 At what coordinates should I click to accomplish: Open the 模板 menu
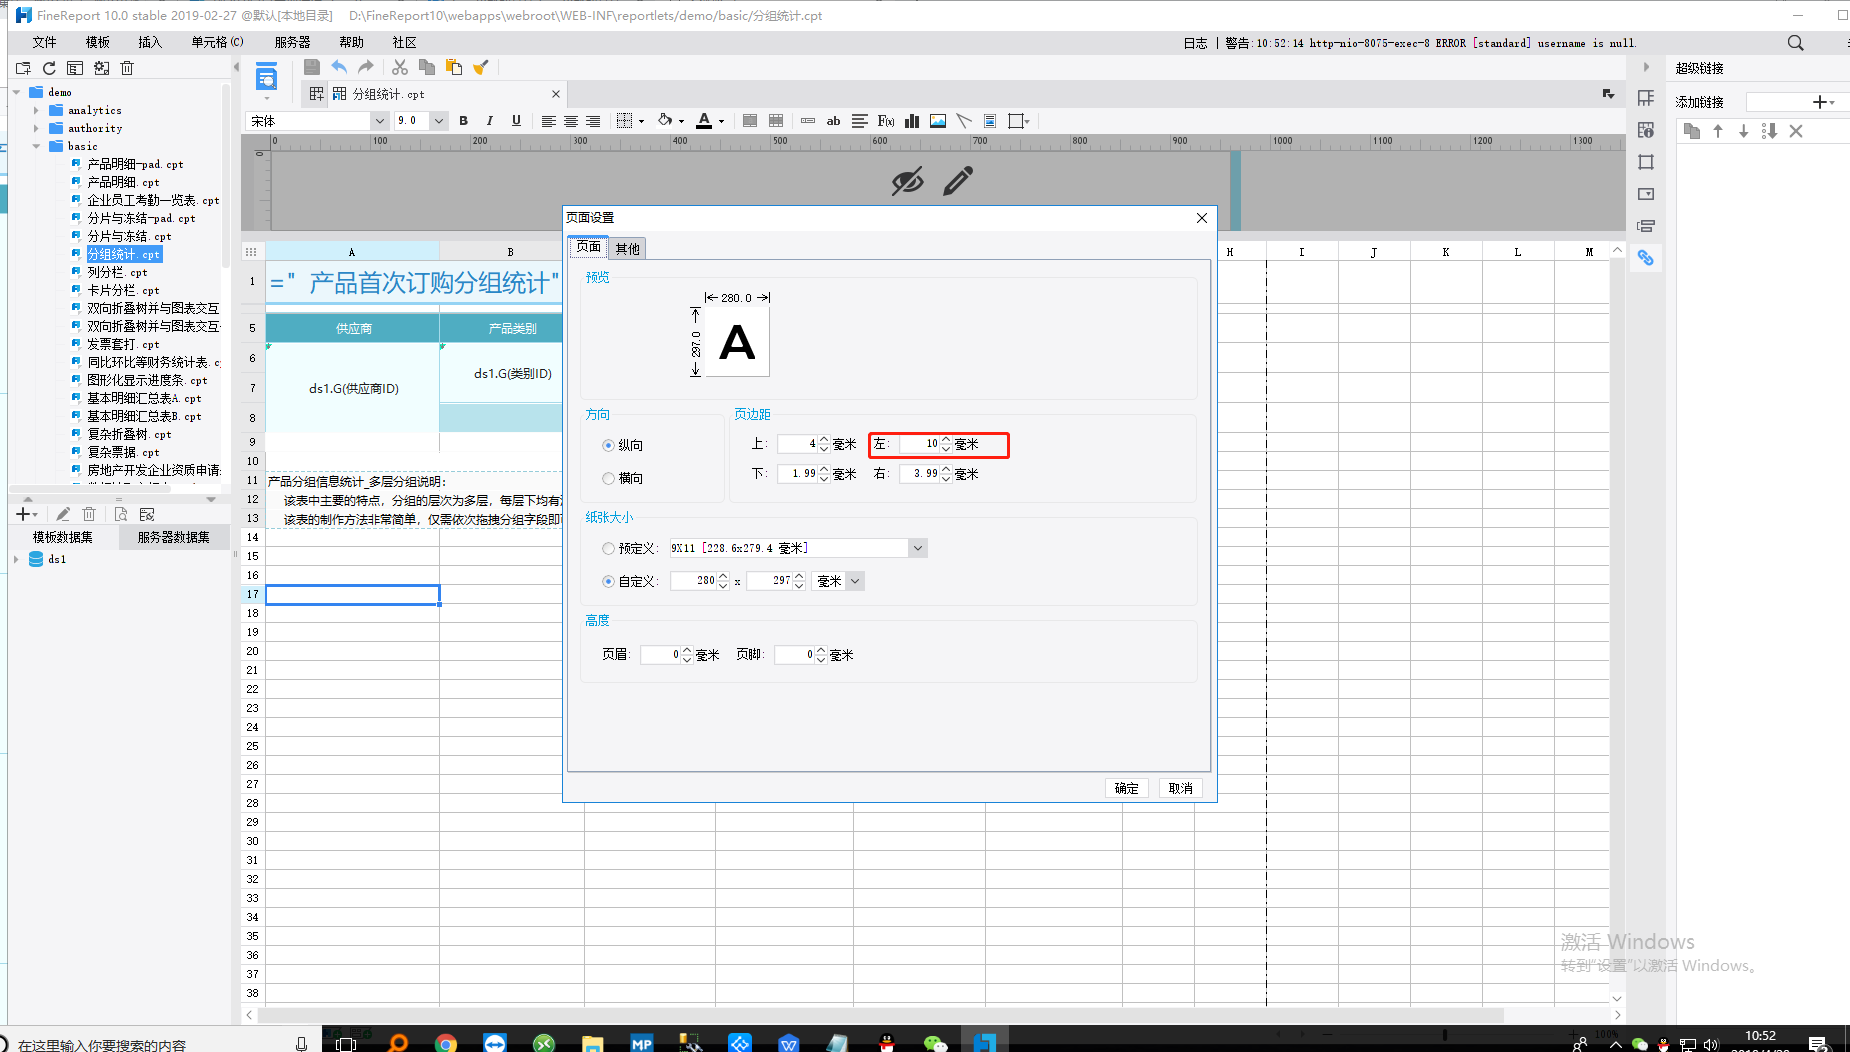[x=98, y=42]
